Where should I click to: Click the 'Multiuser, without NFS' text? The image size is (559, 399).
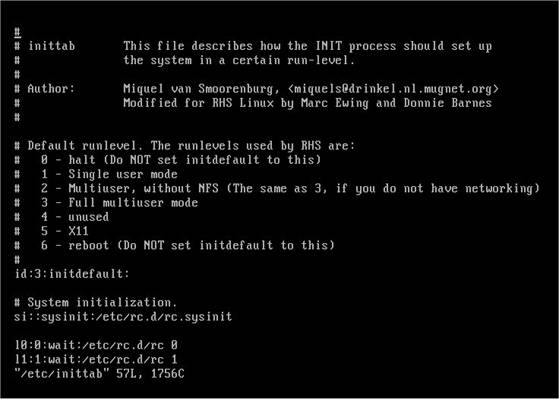143,188
